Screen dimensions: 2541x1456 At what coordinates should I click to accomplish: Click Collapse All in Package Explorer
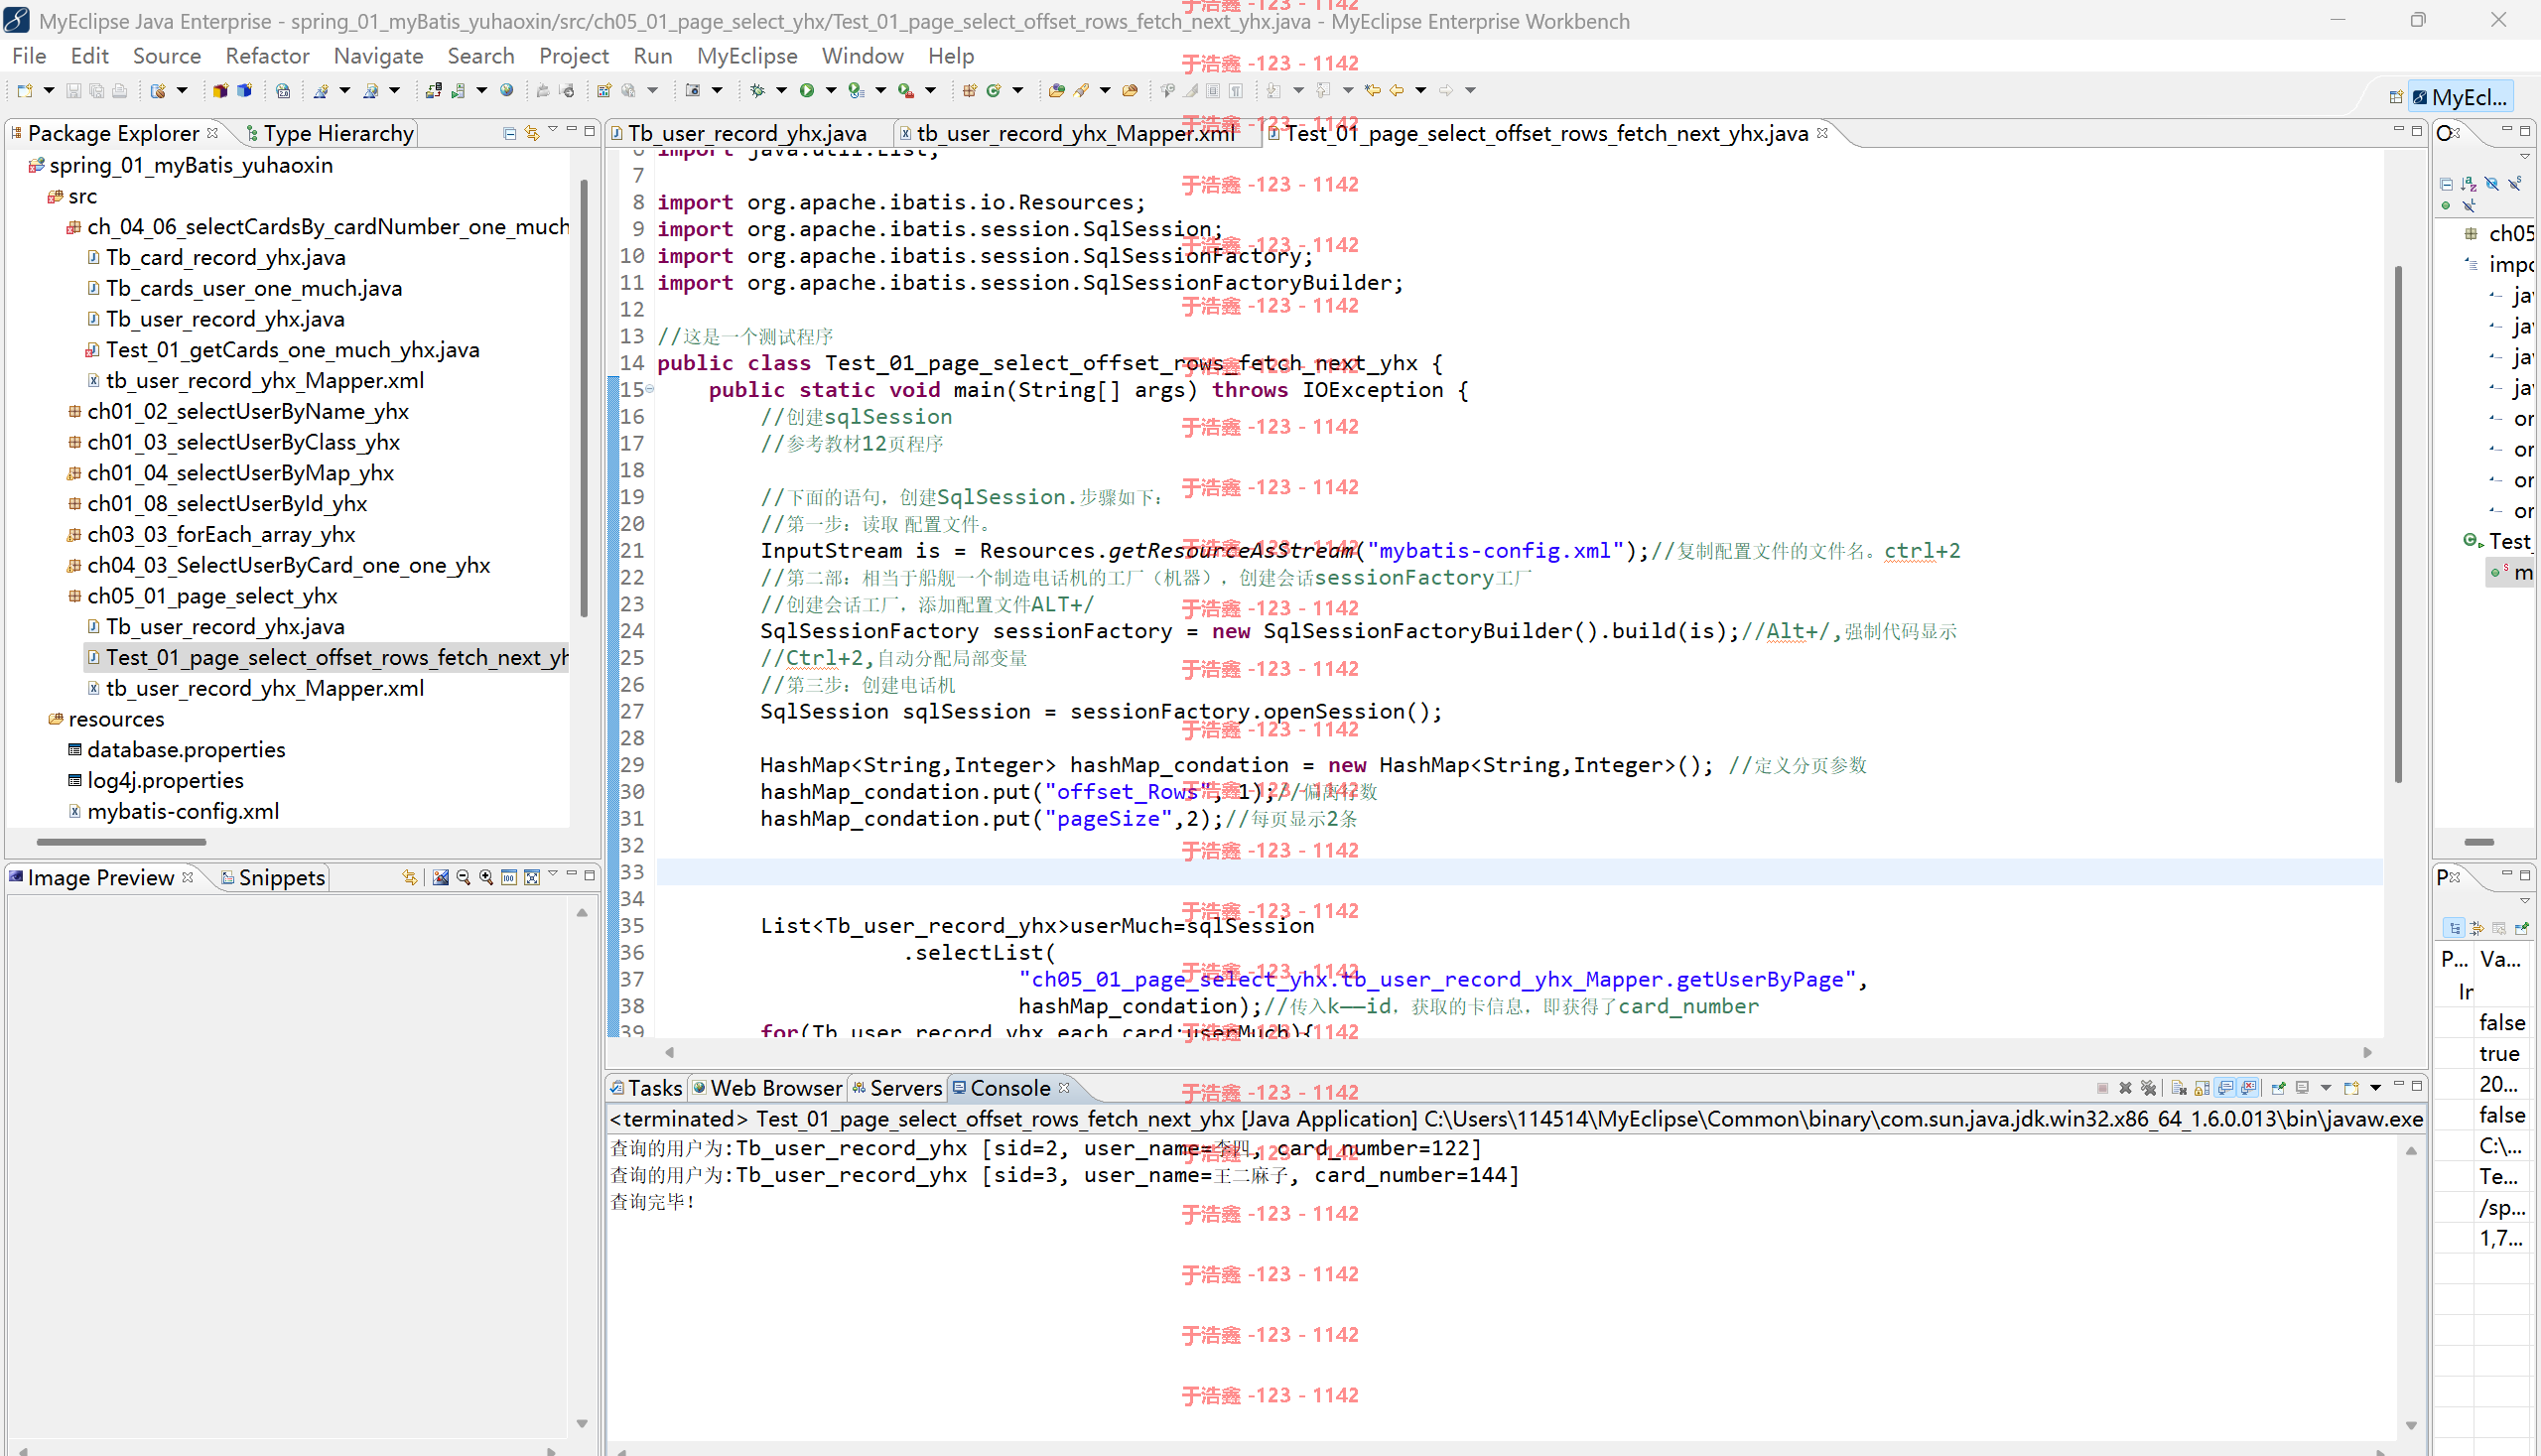tap(509, 133)
